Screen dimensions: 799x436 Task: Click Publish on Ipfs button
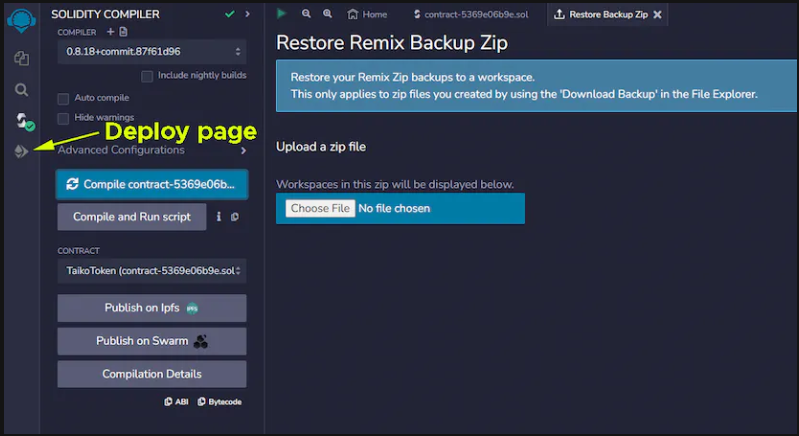(152, 308)
